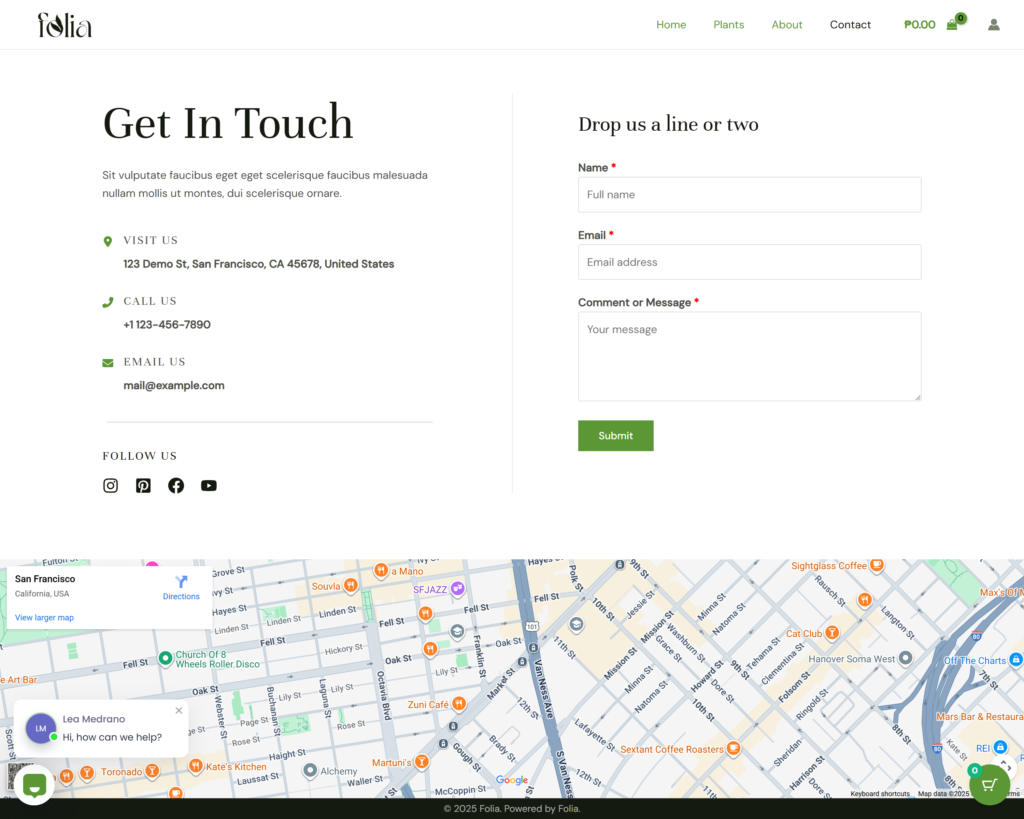This screenshot has height=819, width=1024.
Task: Visit the Instagram social profile
Action: (x=111, y=486)
